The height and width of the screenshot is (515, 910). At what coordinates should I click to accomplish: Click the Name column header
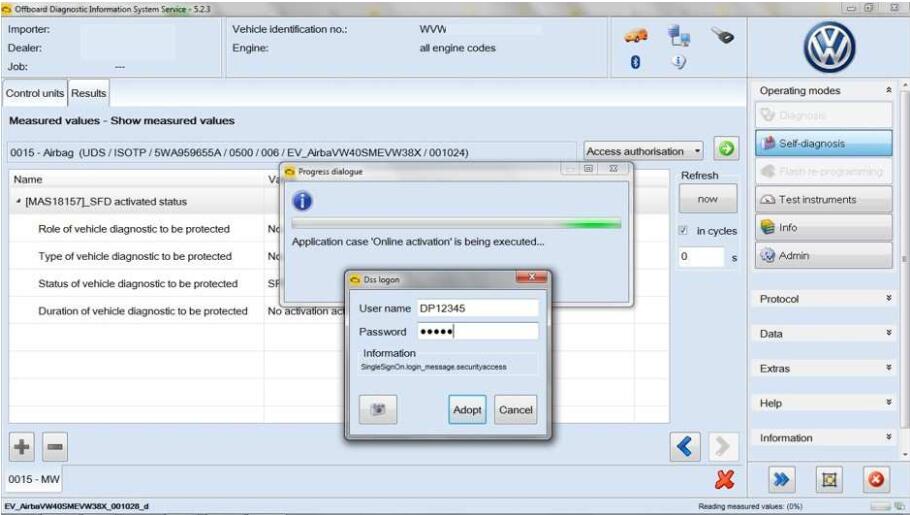(x=136, y=179)
